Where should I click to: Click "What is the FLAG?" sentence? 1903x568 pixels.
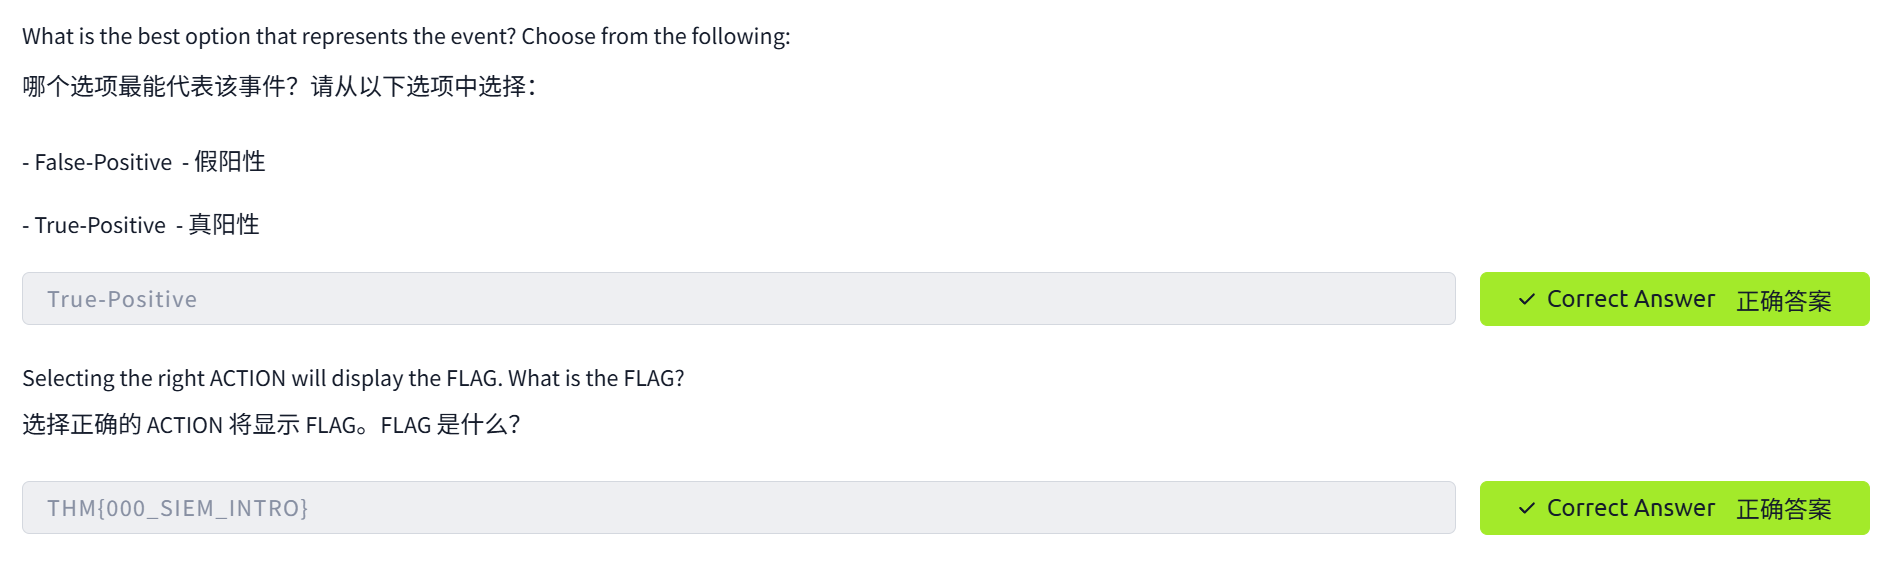pos(596,378)
